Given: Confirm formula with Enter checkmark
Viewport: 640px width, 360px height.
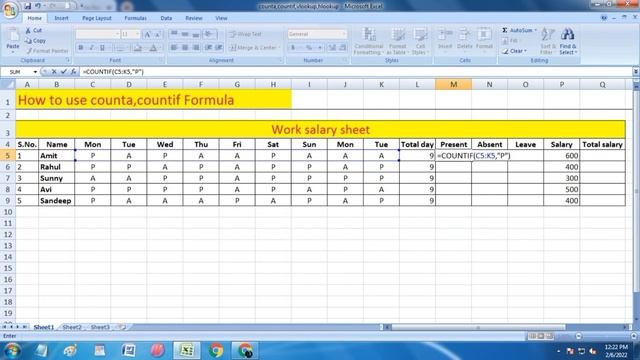Looking at the screenshot, I should pos(64,72).
